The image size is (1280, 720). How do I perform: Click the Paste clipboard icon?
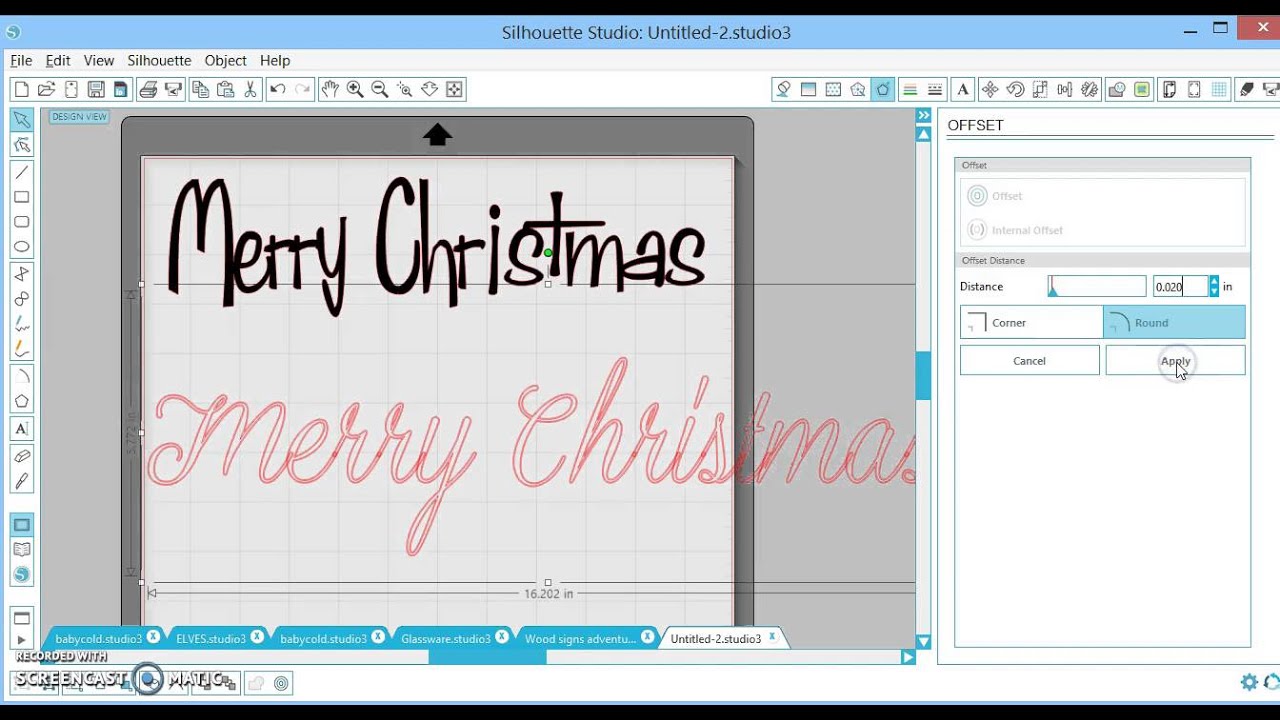[x=225, y=89]
